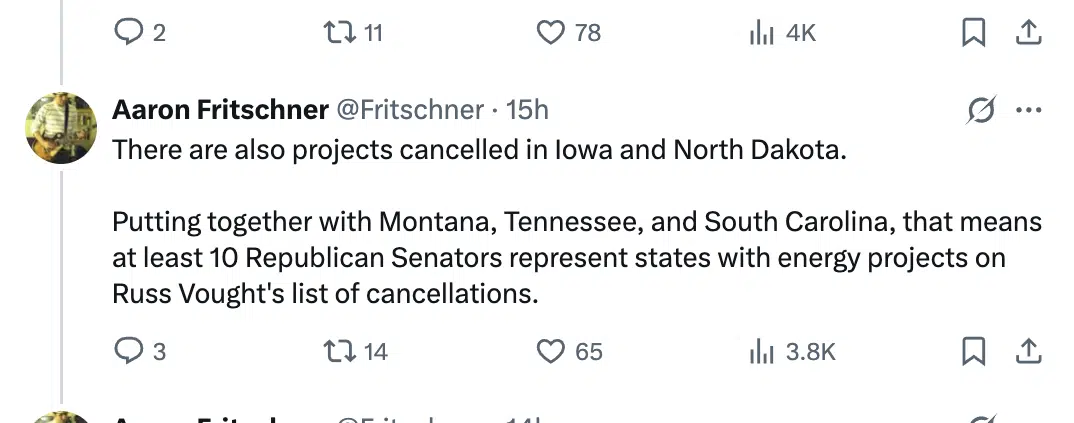The height and width of the screenshot is (423, 1074).
Task: Repost the tweet showing 14 reposts
Action: pyautogui.click(x=337, y=351)
